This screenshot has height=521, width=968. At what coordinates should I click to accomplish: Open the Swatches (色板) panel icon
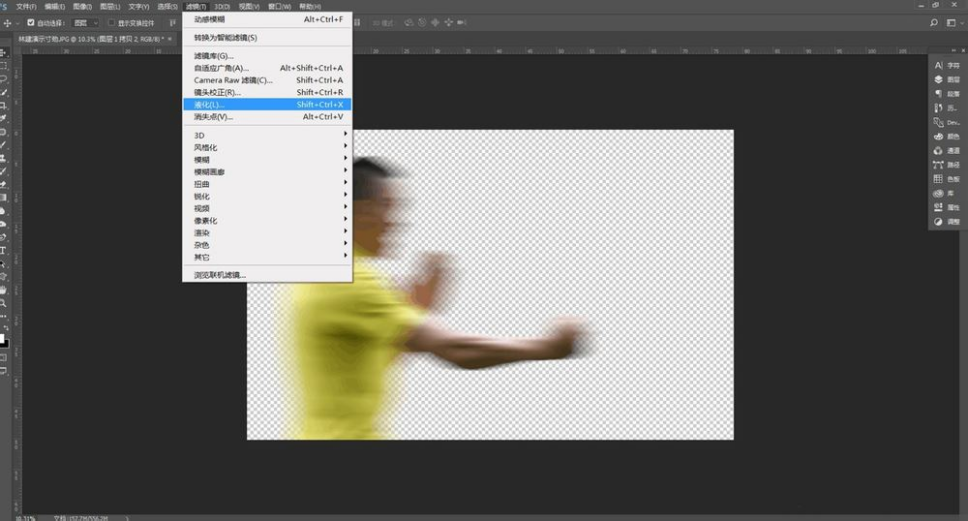pos(938,178)
